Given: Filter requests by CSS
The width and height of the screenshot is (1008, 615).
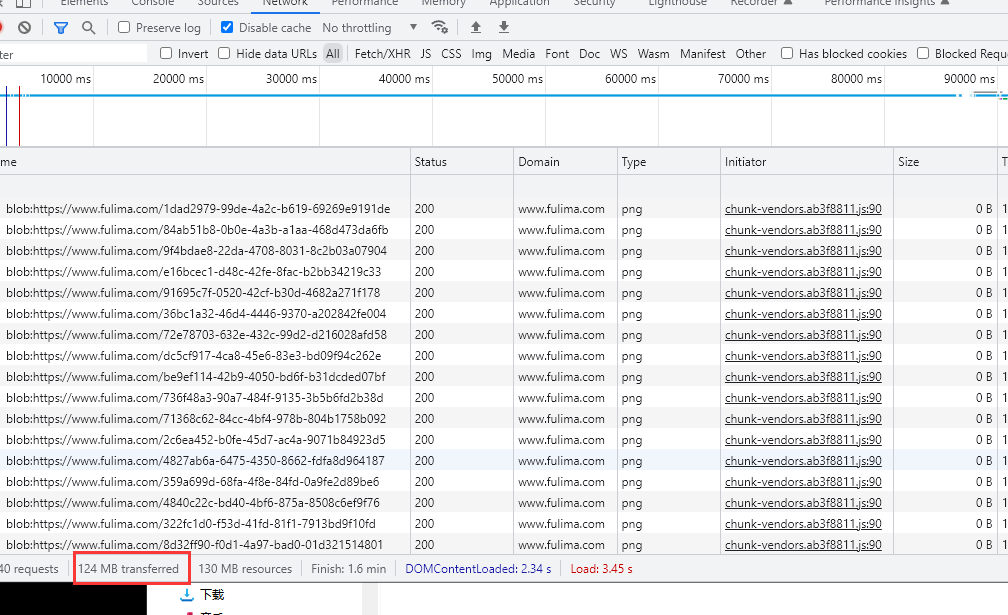Looking at the screenshot, I should point(451,54).
